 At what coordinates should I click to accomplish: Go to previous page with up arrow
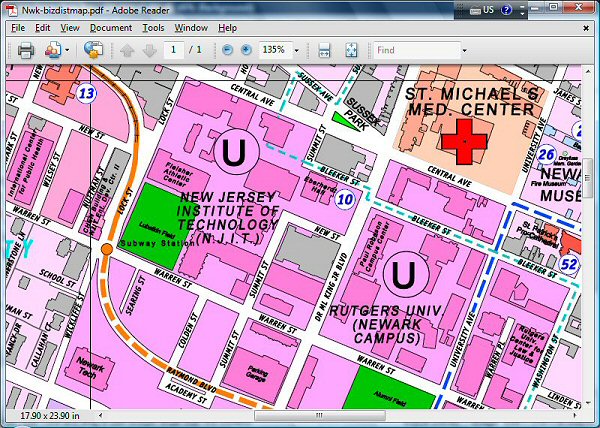(127, 50)
